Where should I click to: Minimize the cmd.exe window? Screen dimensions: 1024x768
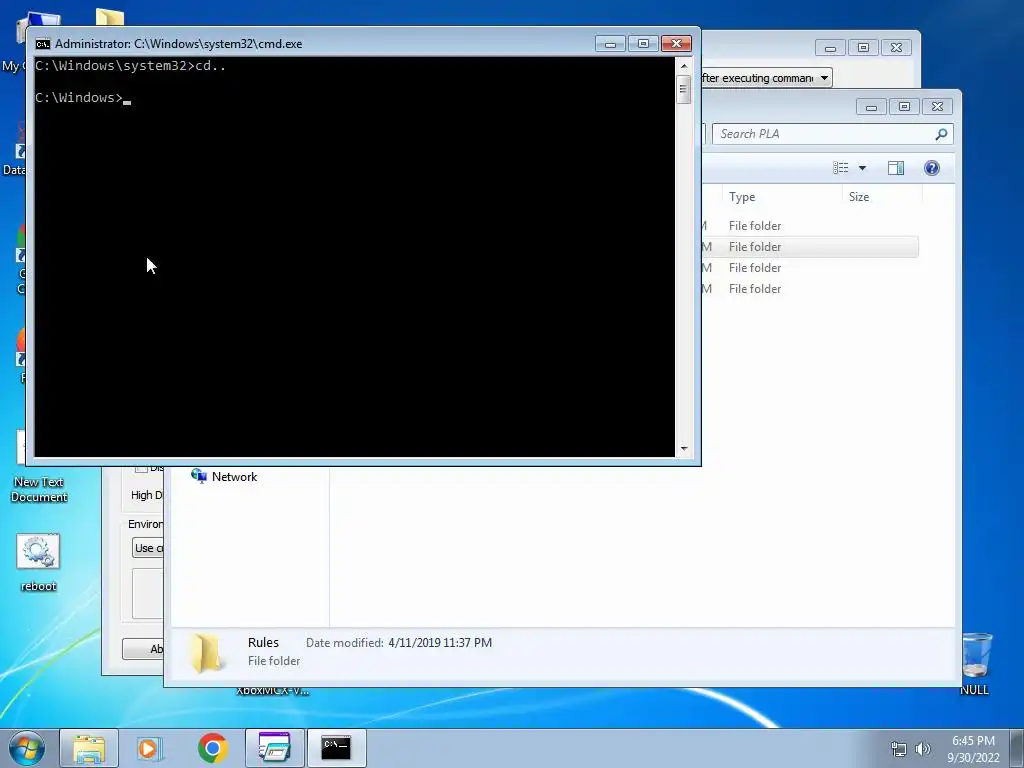[611, 44]
